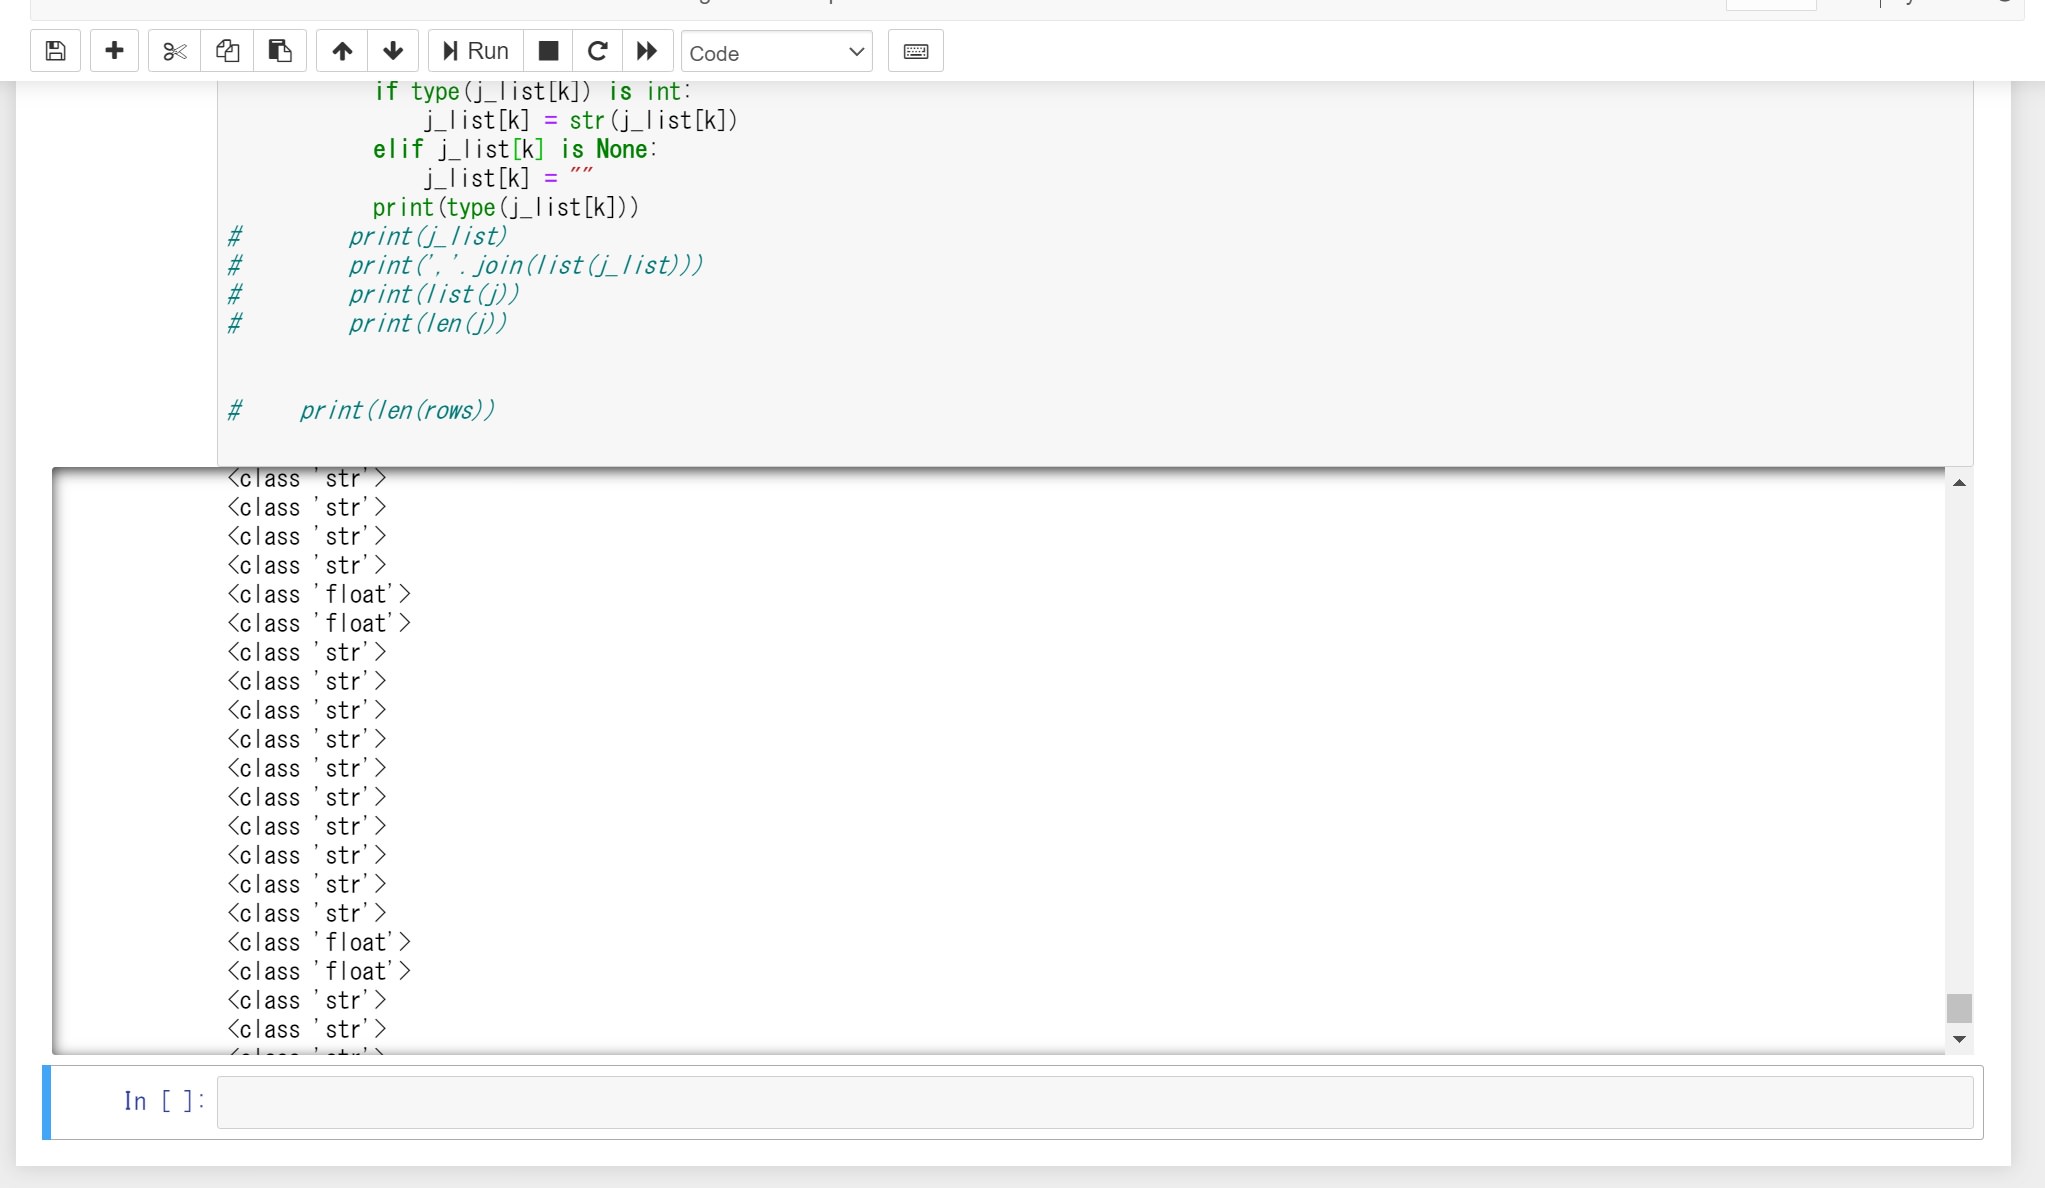Move selected cell down
The width and height of the screenshot is (2045, 1188).
click(x=392, y=50)
